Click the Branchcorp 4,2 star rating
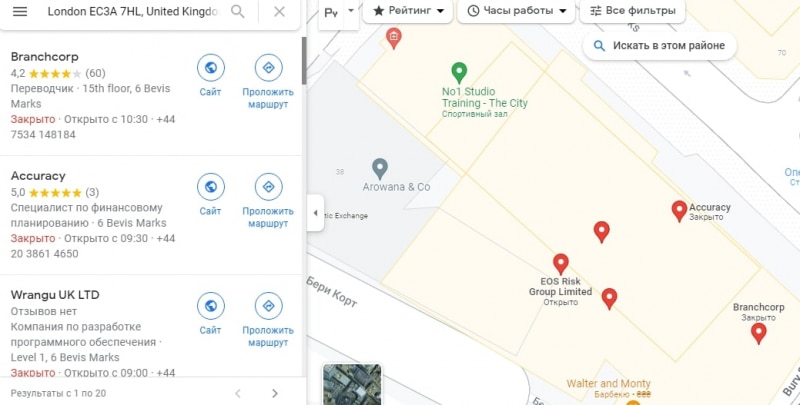This screenshot has height=405, width=800. coord(58,73)
